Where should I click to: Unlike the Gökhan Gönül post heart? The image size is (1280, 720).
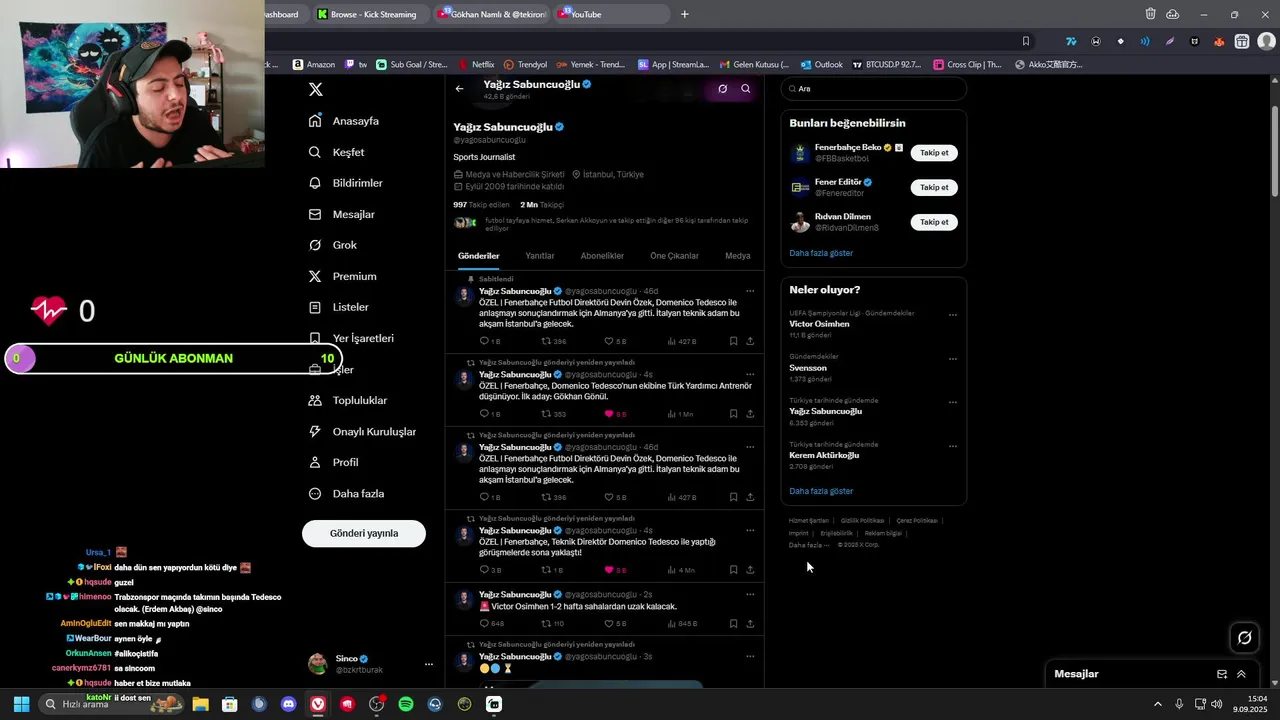pos(608,413)
